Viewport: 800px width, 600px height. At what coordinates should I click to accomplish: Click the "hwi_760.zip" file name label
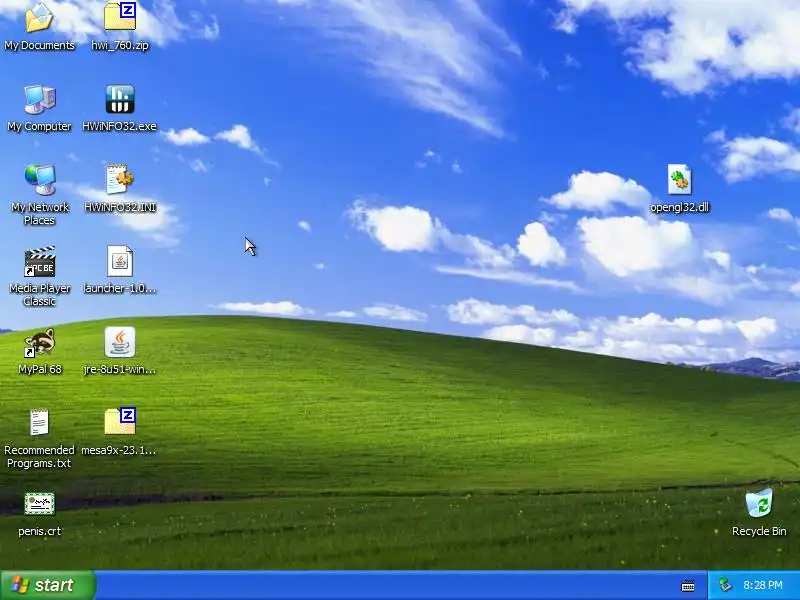point(120,45)
